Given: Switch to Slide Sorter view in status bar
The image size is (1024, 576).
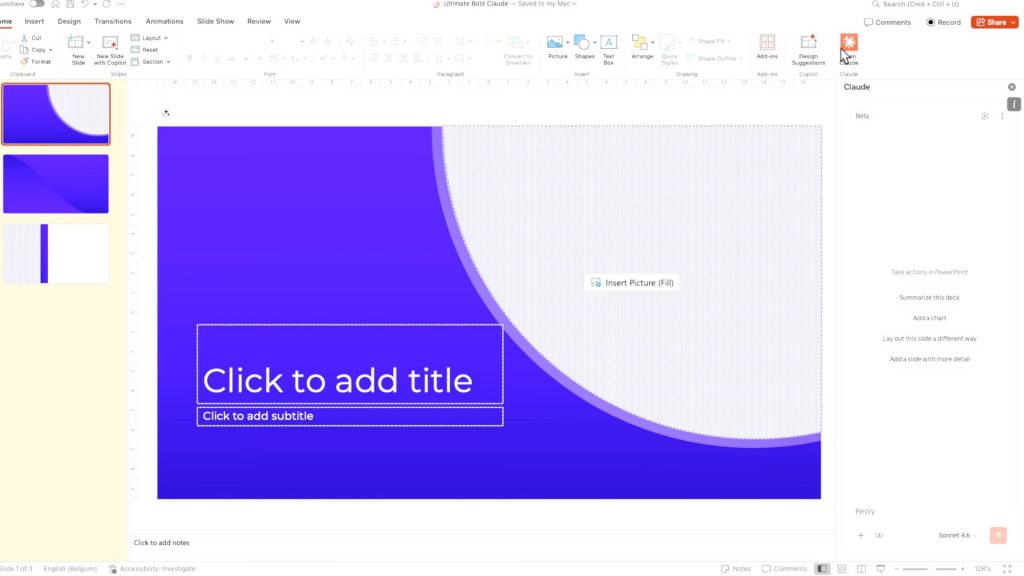Looking at the screenshot, I should [x=841, y=569].
